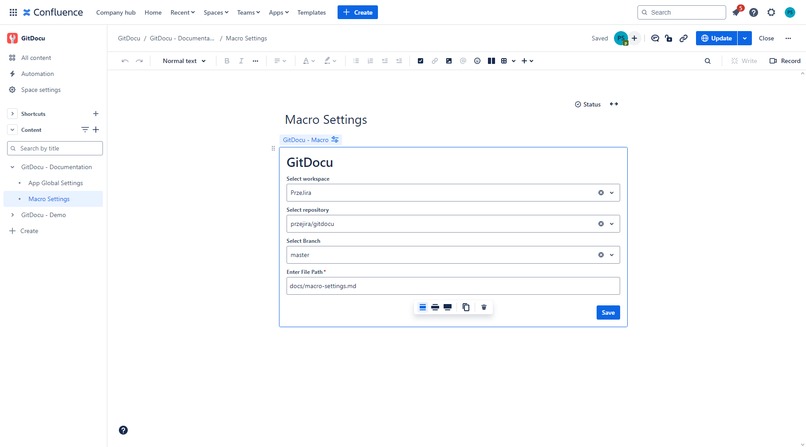Open Apps menu

[x=279, y=12]
